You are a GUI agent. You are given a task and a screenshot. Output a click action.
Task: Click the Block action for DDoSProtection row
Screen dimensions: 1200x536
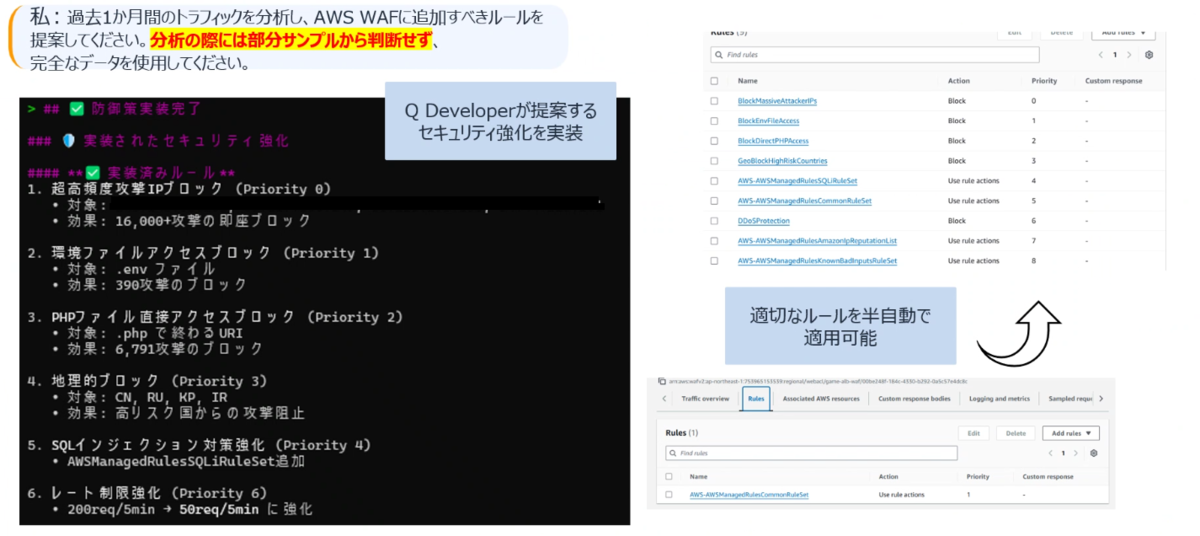click(957, 221)
